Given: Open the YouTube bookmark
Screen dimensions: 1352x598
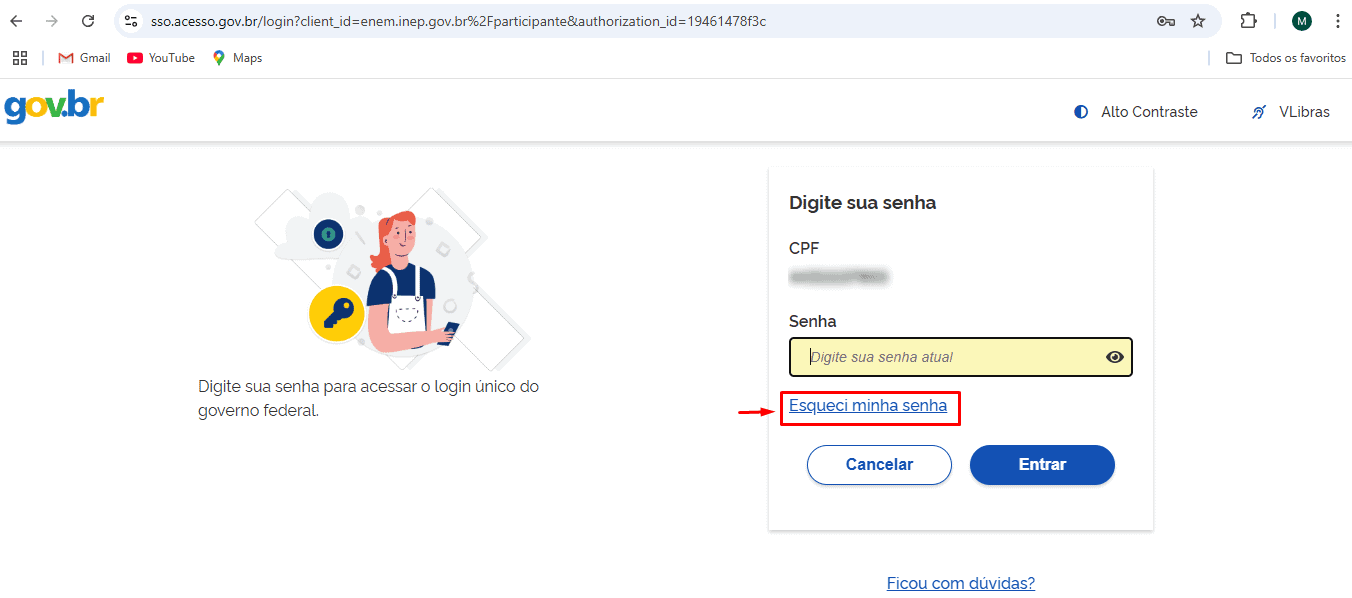Looking at the screenshot, I should (x=161, y=58).
